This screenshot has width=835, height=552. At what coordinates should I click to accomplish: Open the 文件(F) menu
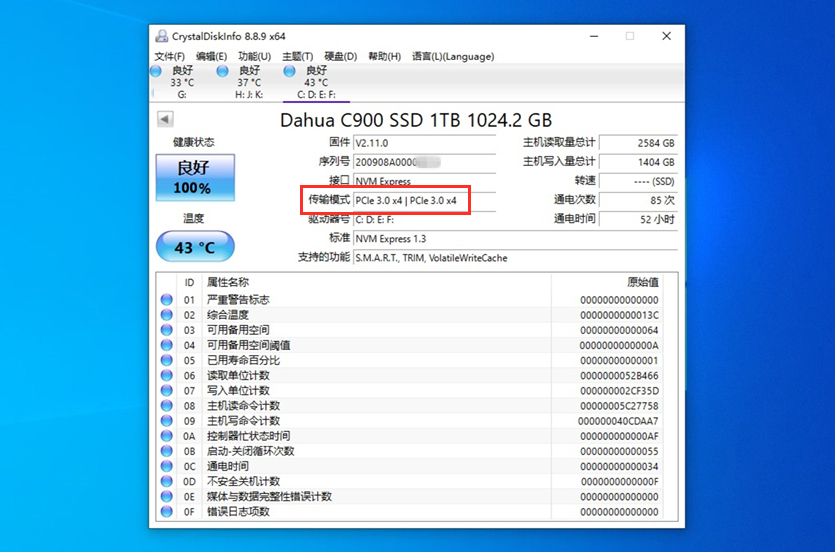[170, 56]
